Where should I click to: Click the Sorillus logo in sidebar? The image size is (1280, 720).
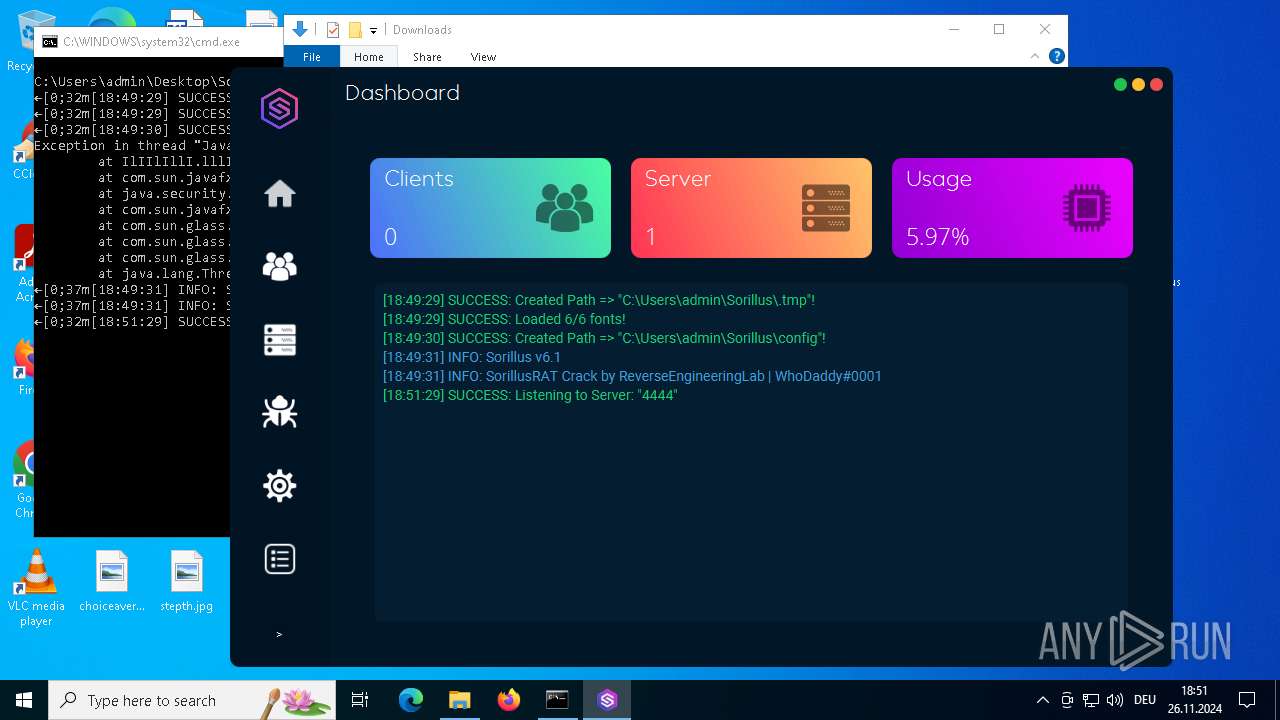tap(279, 108)
